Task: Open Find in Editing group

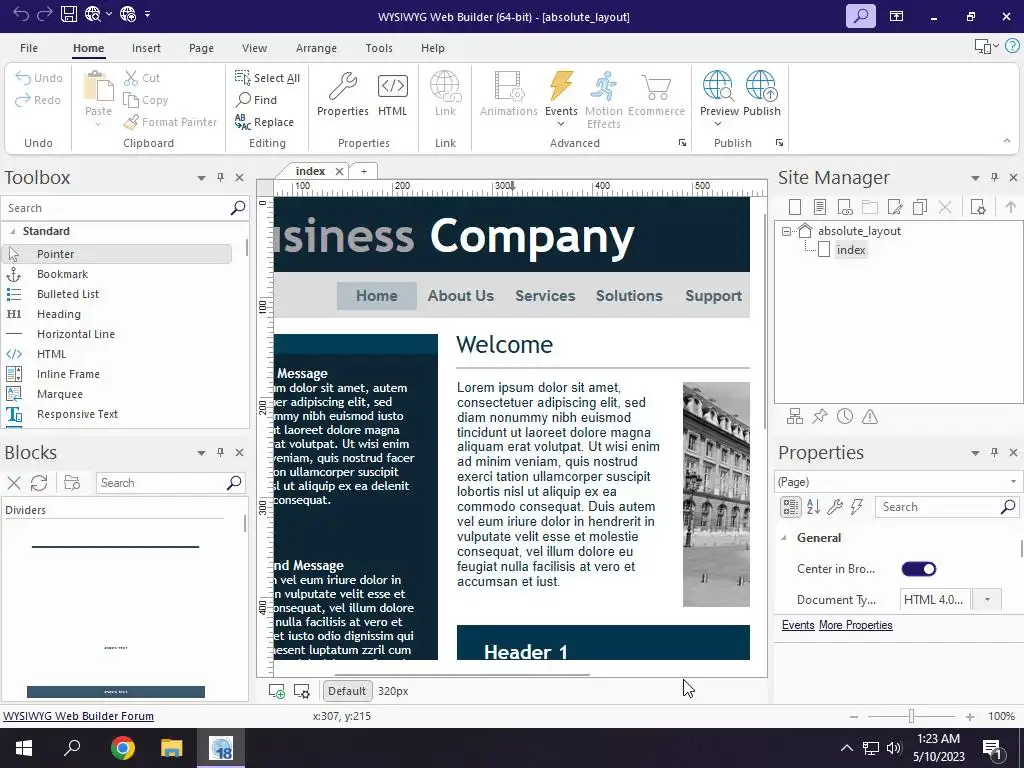Action: point(257,99)
